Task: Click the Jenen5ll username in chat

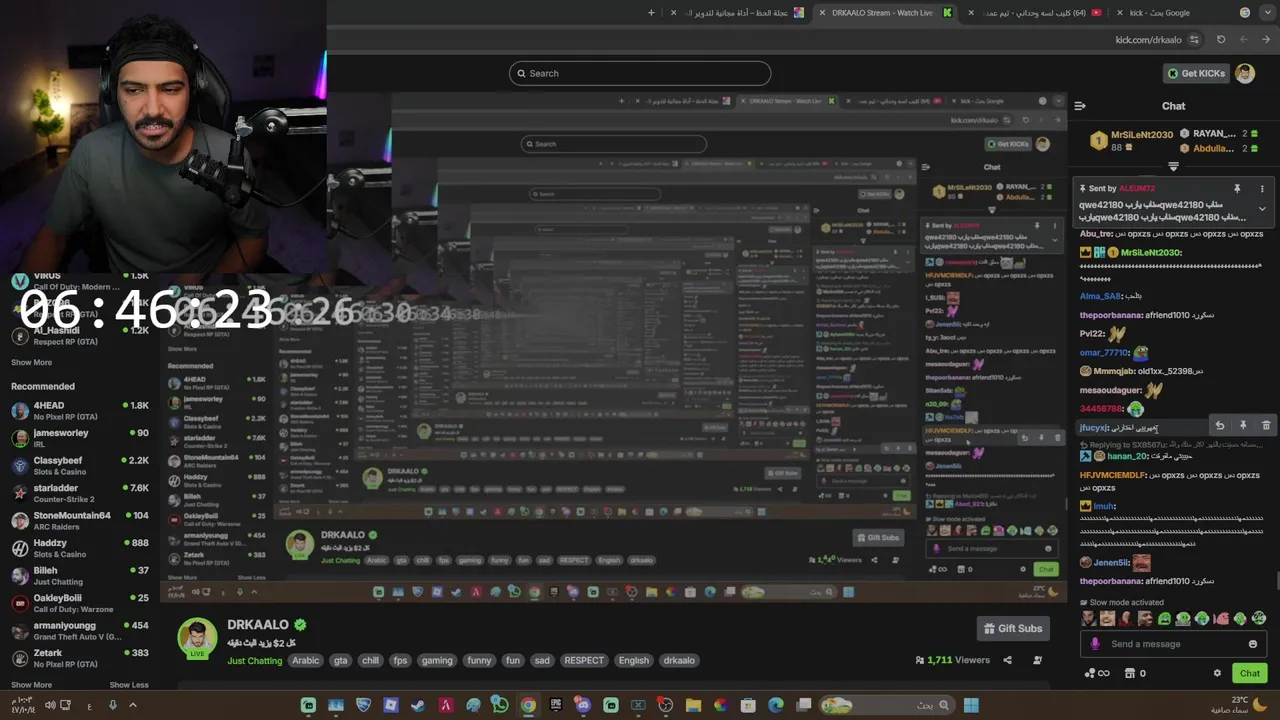Action: (x=1110, y=563)
